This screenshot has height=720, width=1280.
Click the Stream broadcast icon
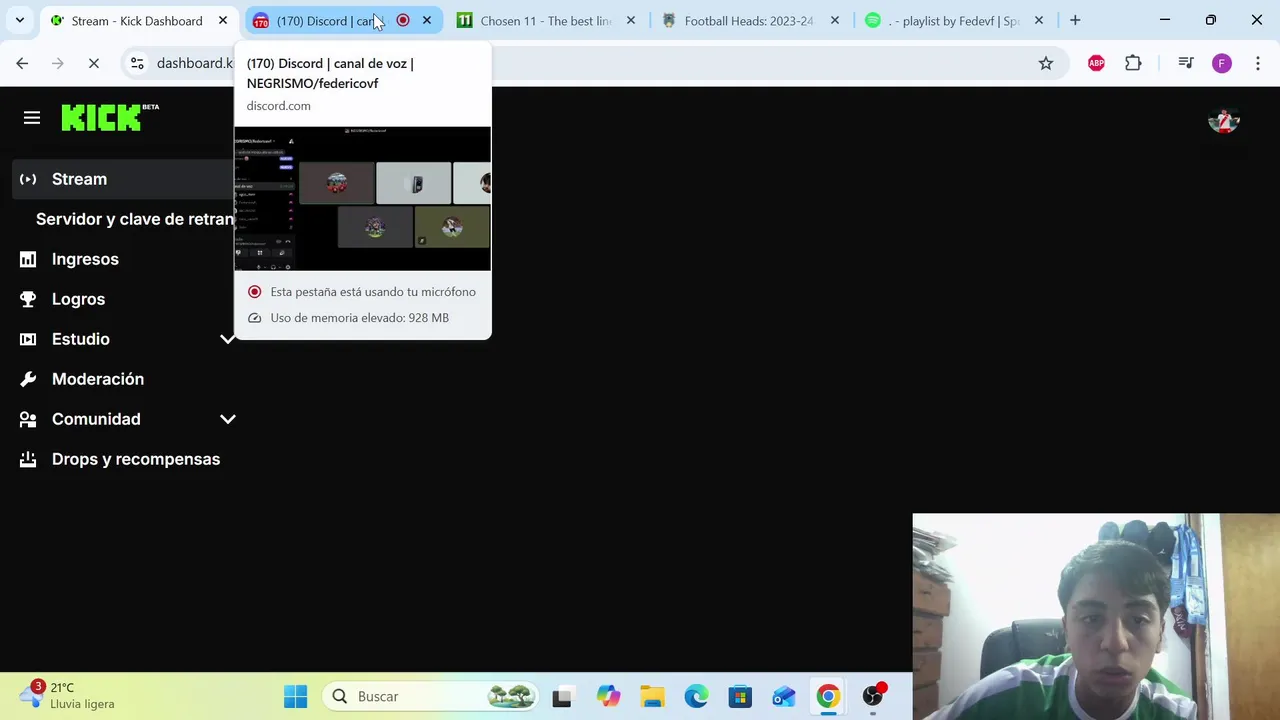coord(28,179)
